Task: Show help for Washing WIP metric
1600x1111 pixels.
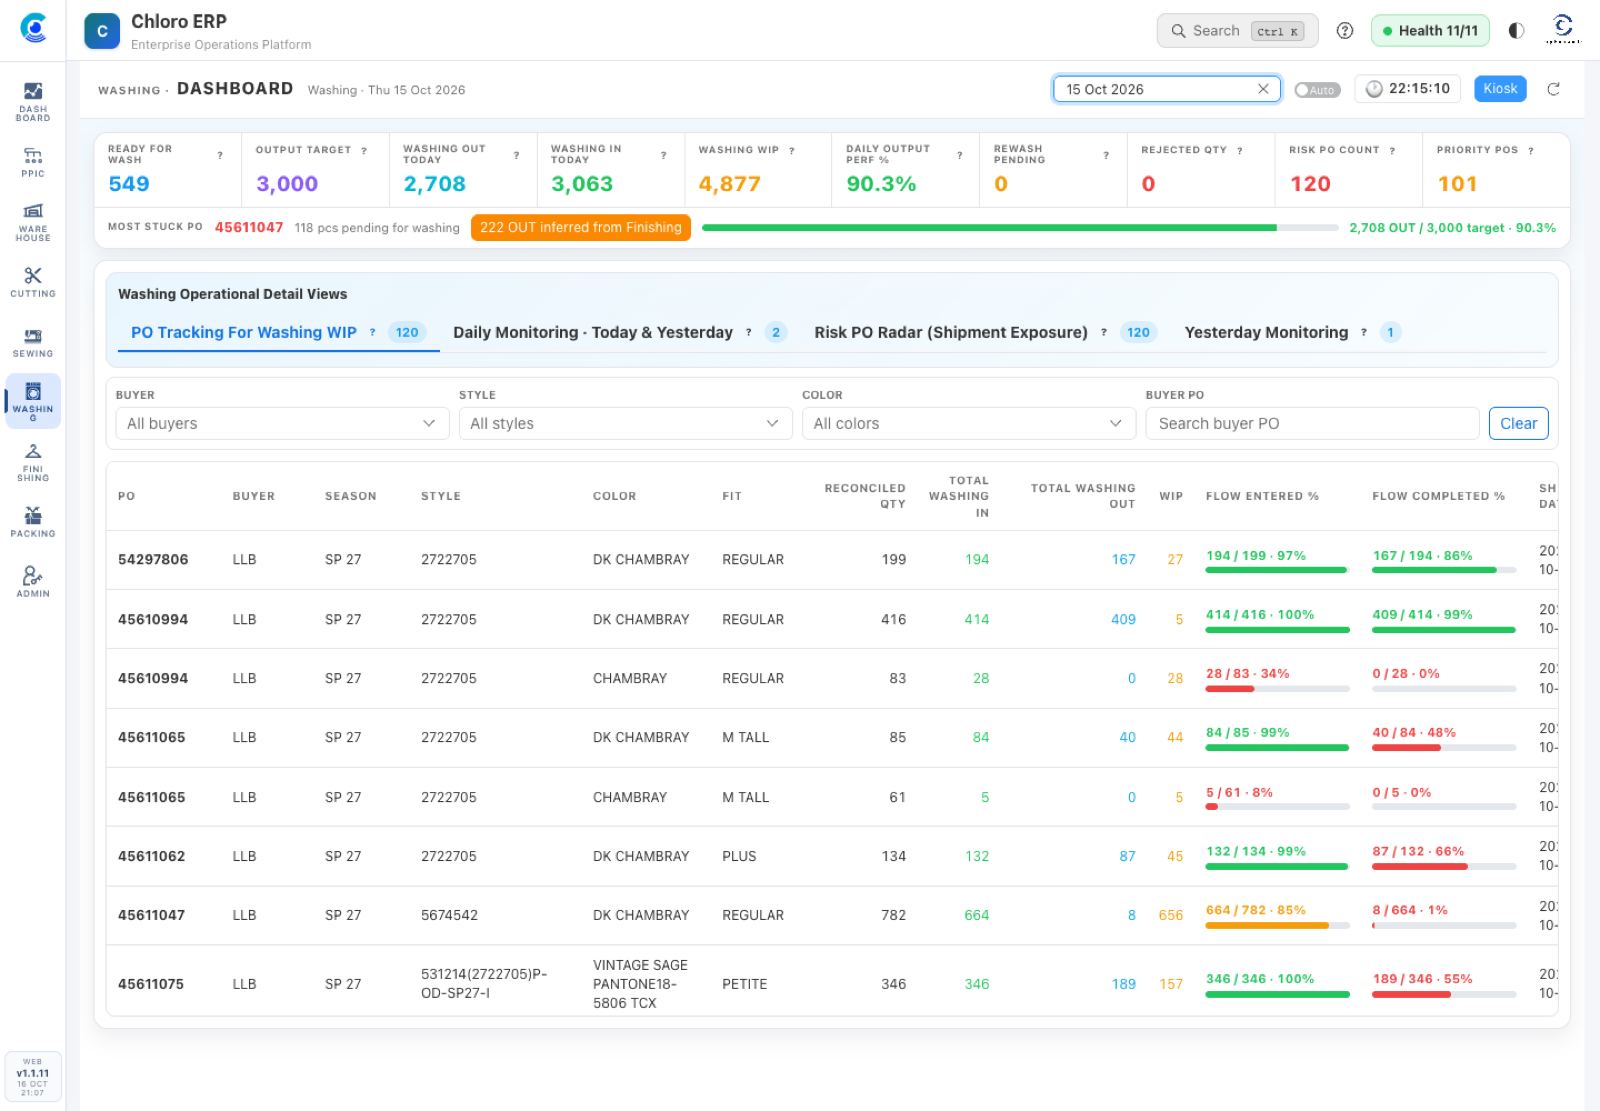Action: (x=792, y=150)
